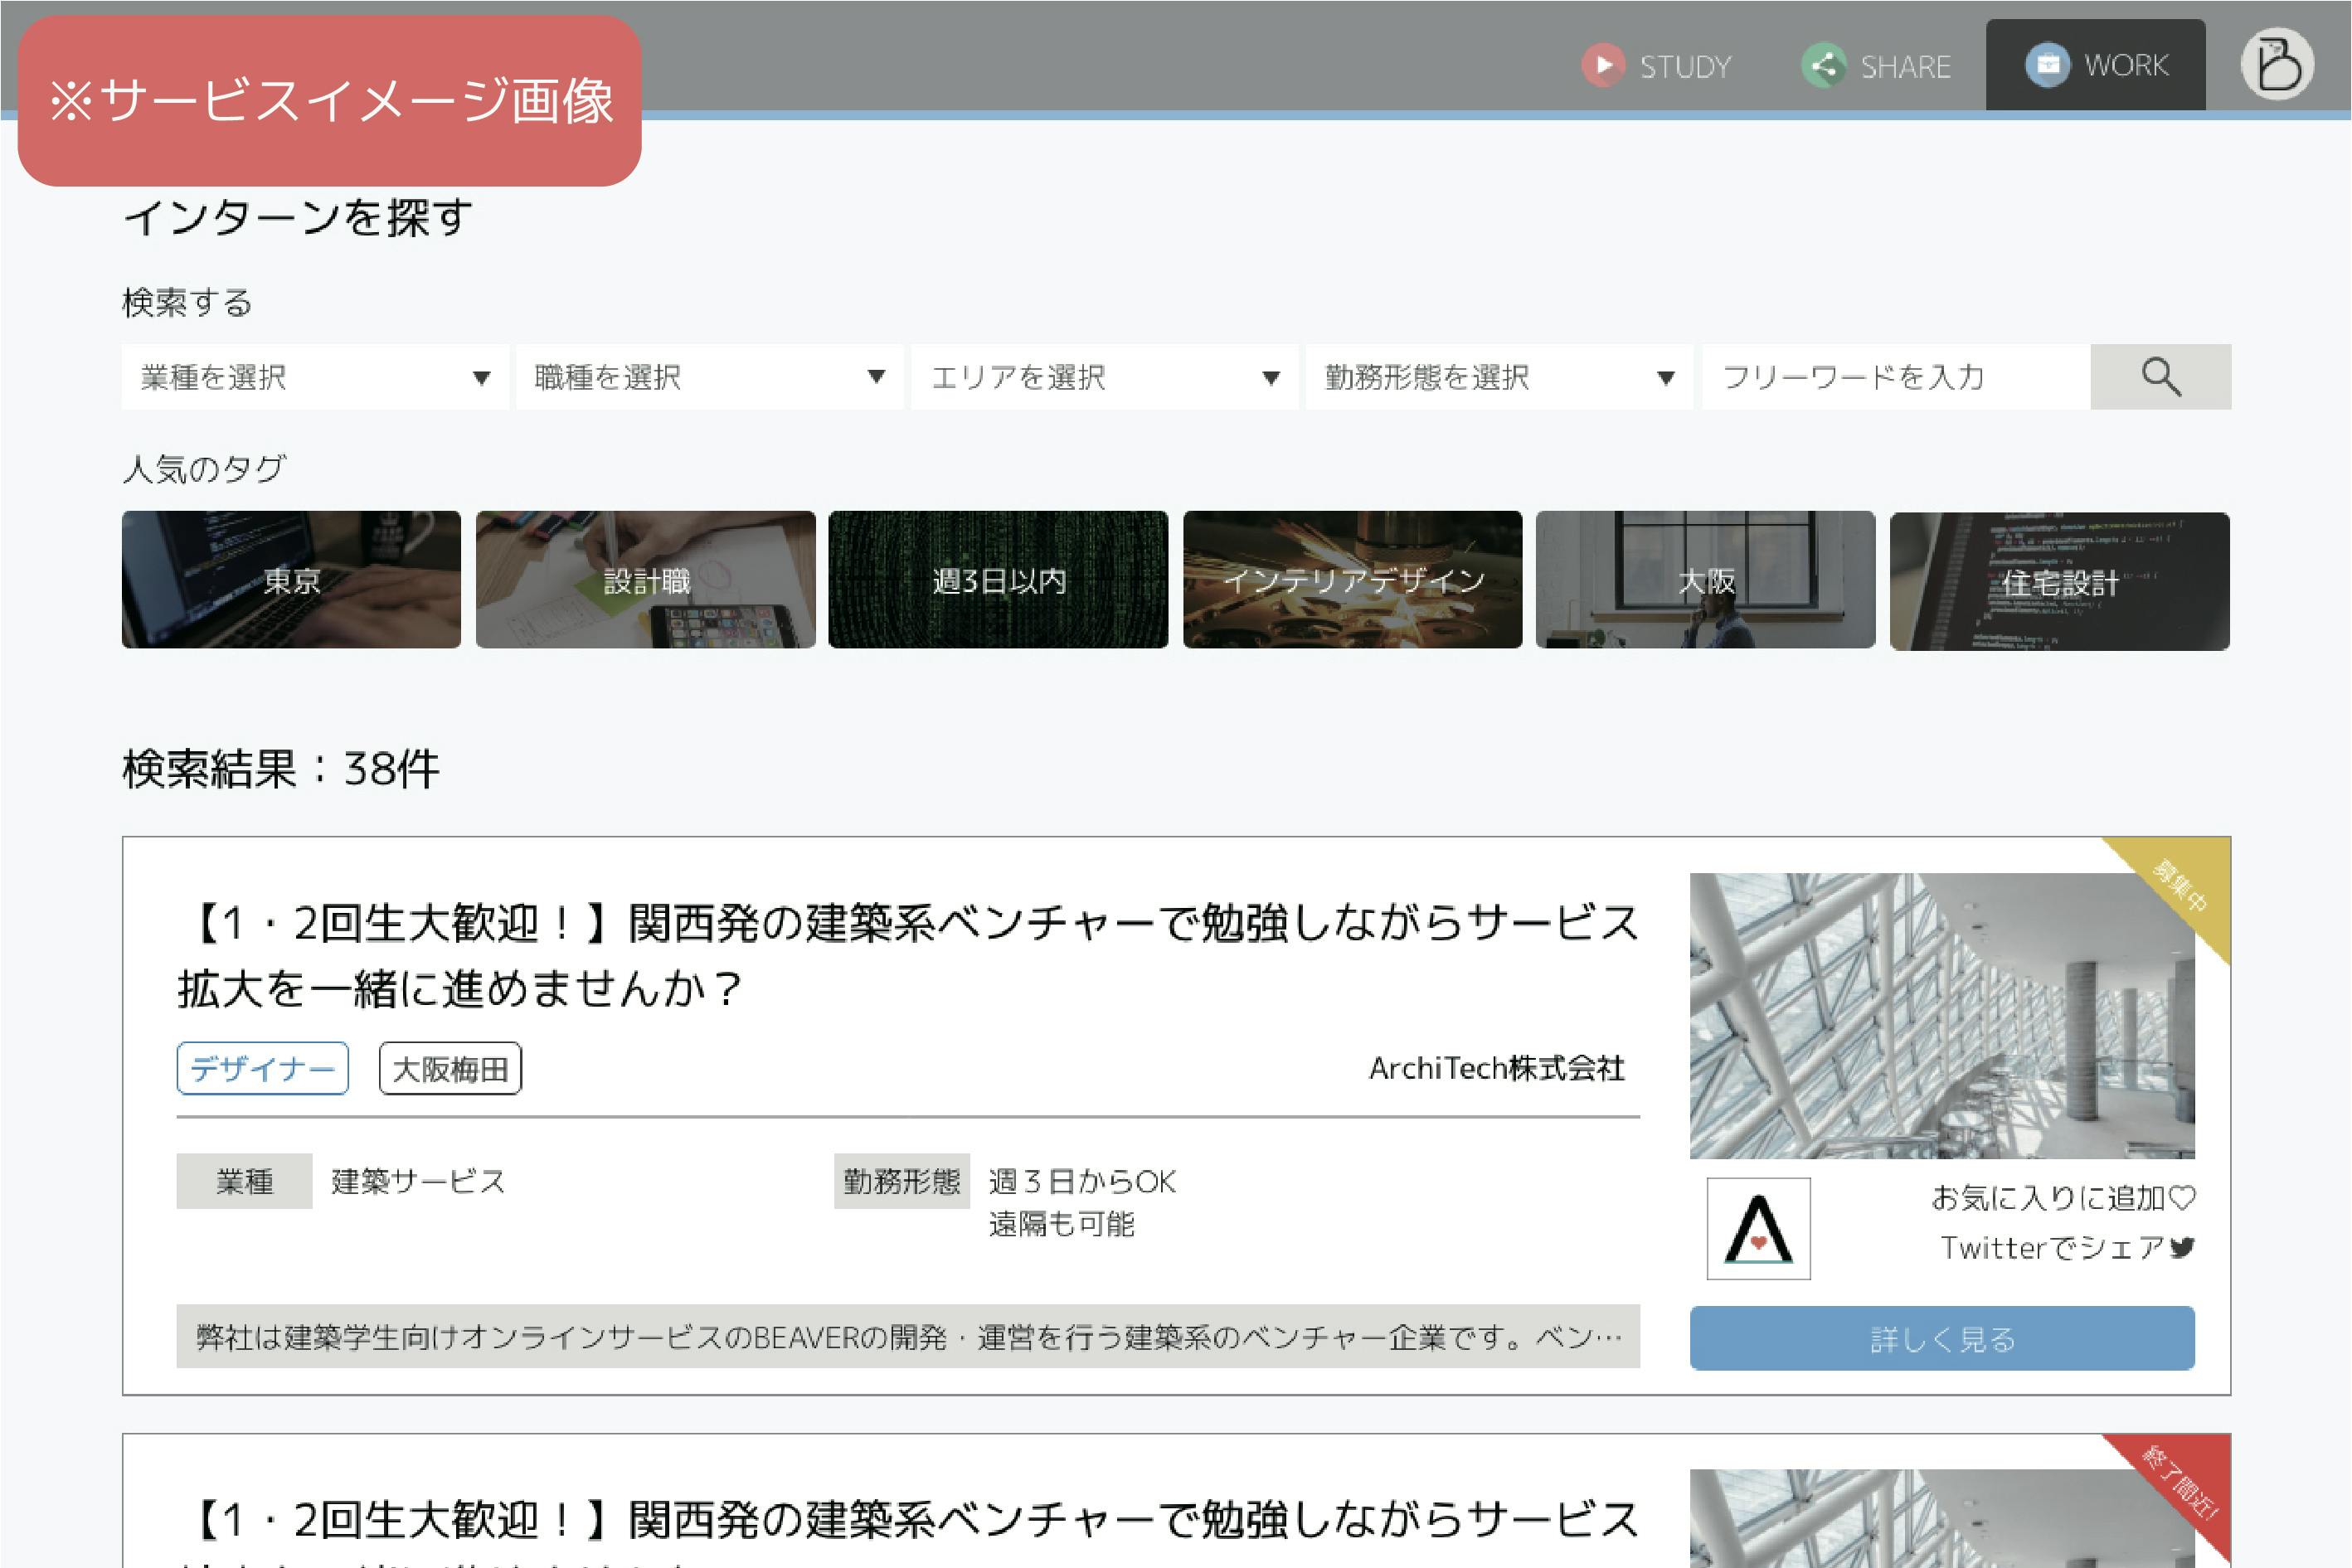Select the デザイナー tag

[x=262, y=1068]
